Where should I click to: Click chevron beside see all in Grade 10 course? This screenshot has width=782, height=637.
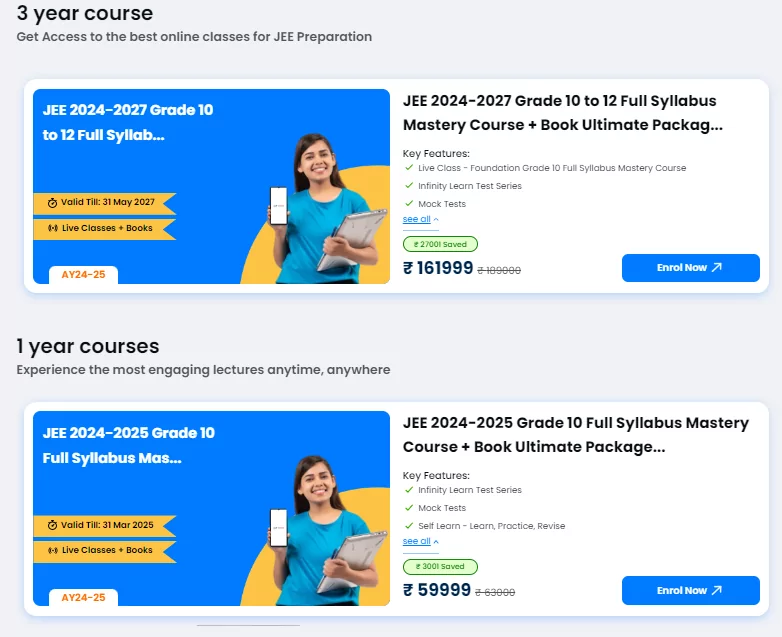(436, 542)
